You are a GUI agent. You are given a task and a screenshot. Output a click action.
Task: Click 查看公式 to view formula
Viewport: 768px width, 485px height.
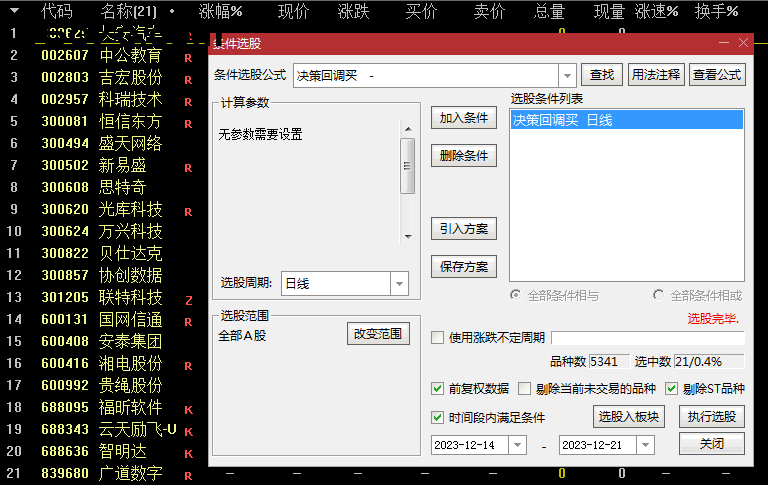[717, 75]
